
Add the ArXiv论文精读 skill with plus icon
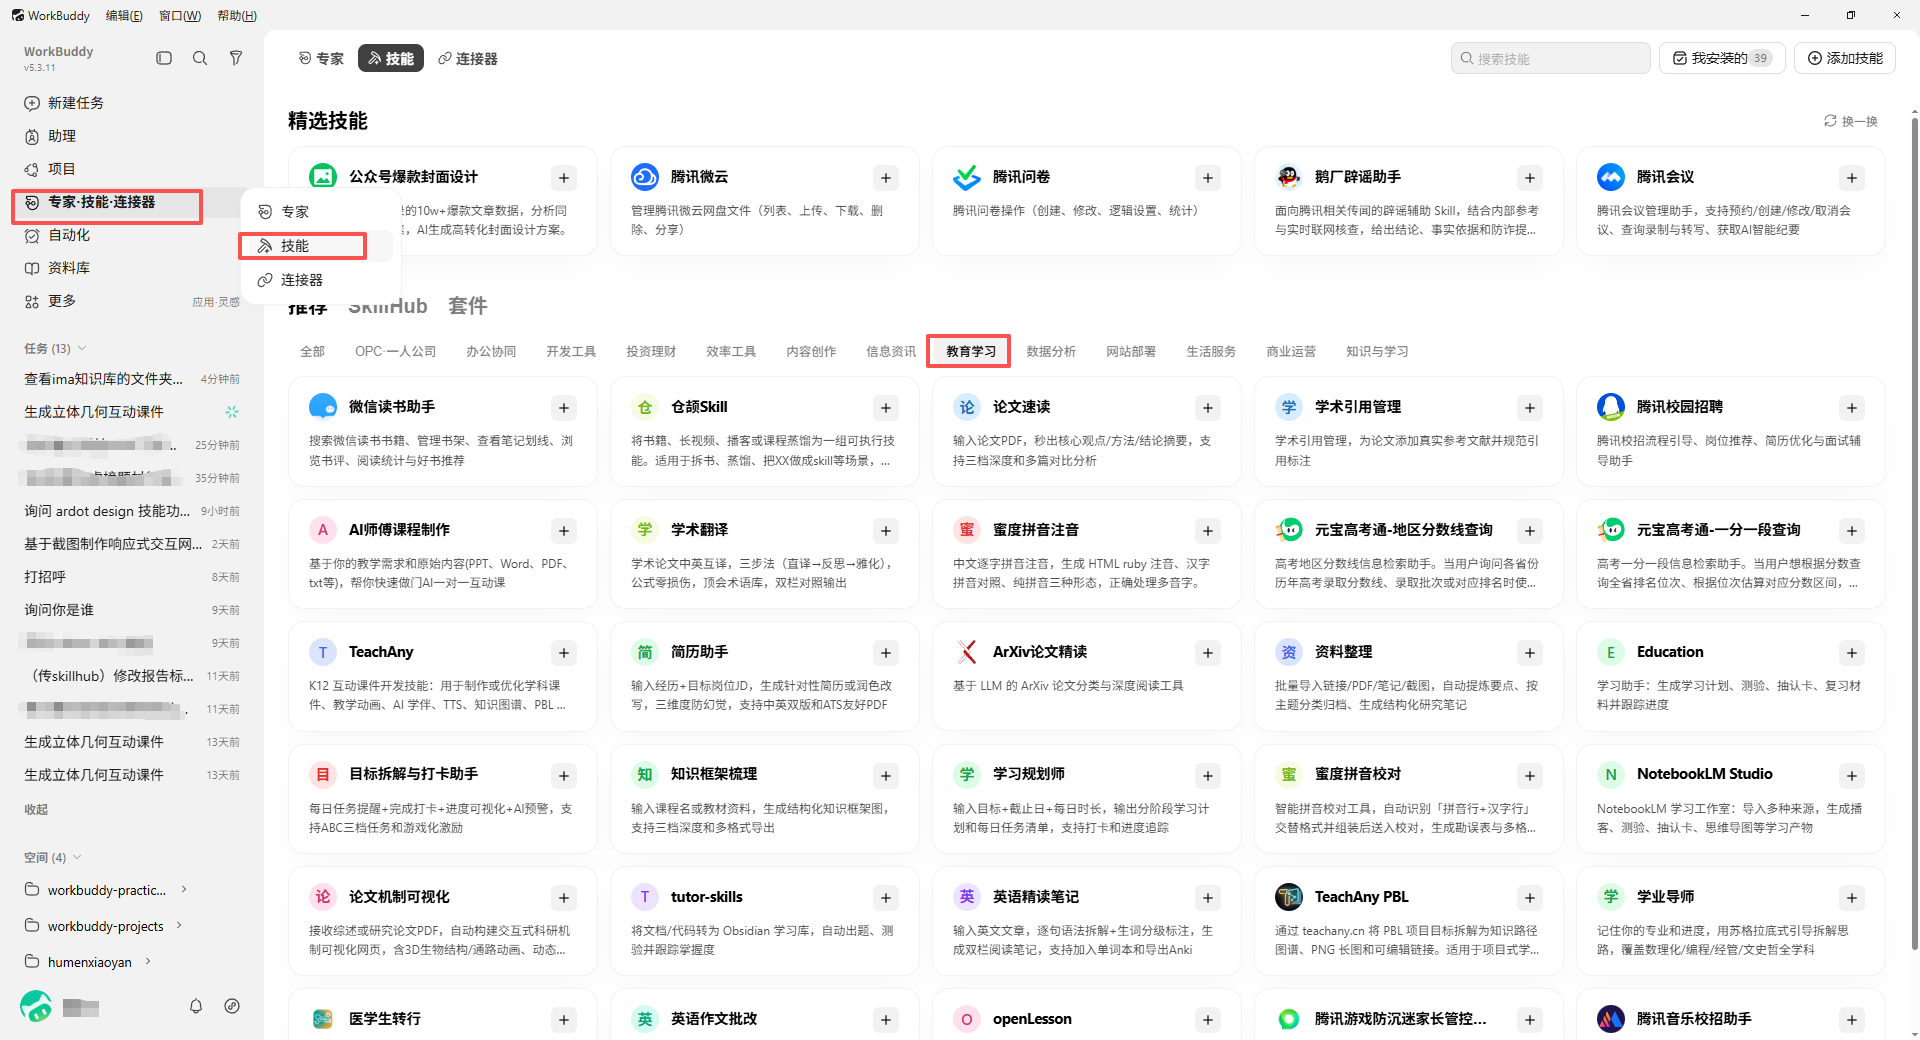(x=1208, y=653)
